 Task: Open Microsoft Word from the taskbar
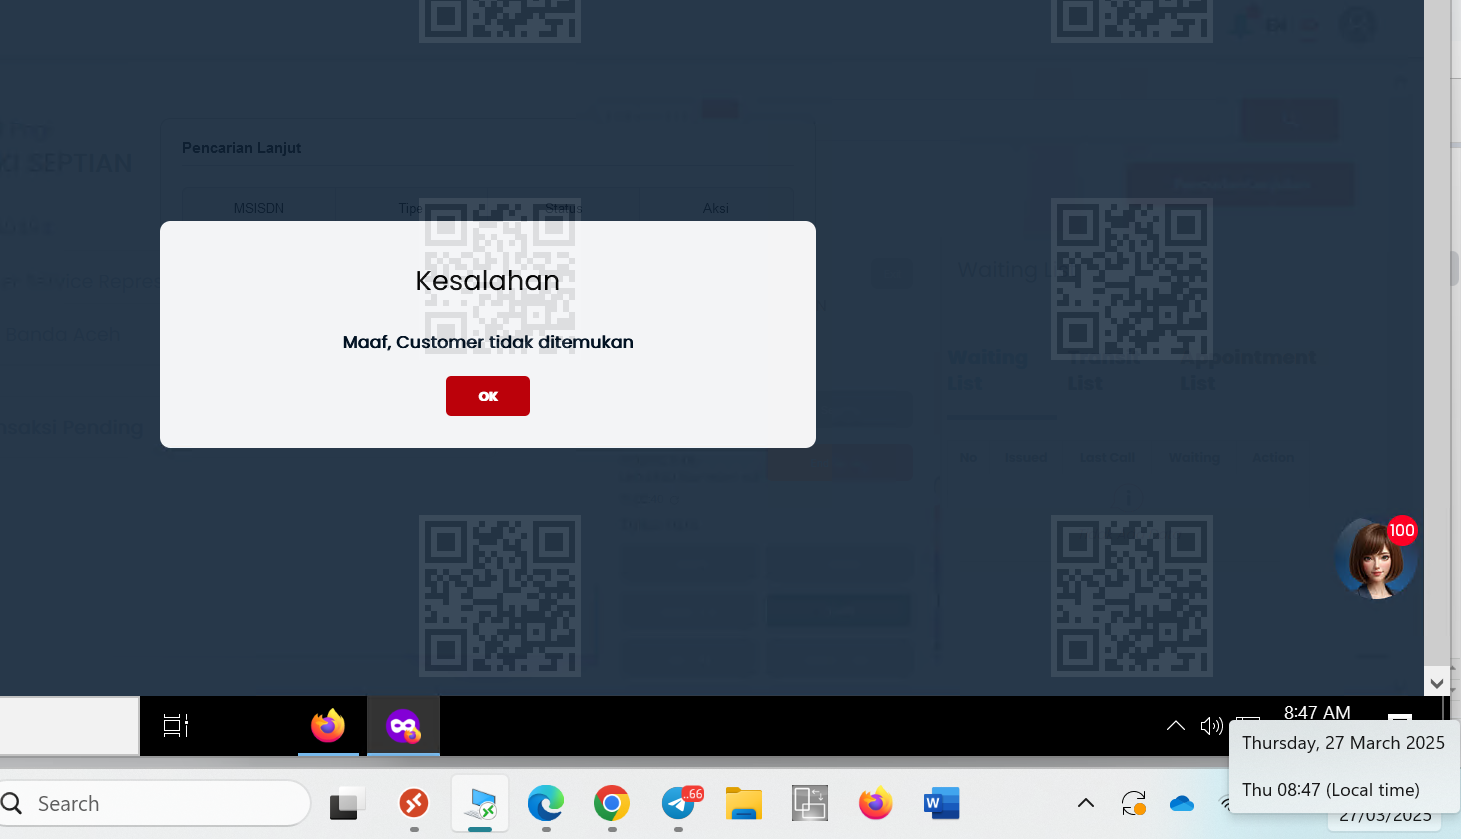942,803
